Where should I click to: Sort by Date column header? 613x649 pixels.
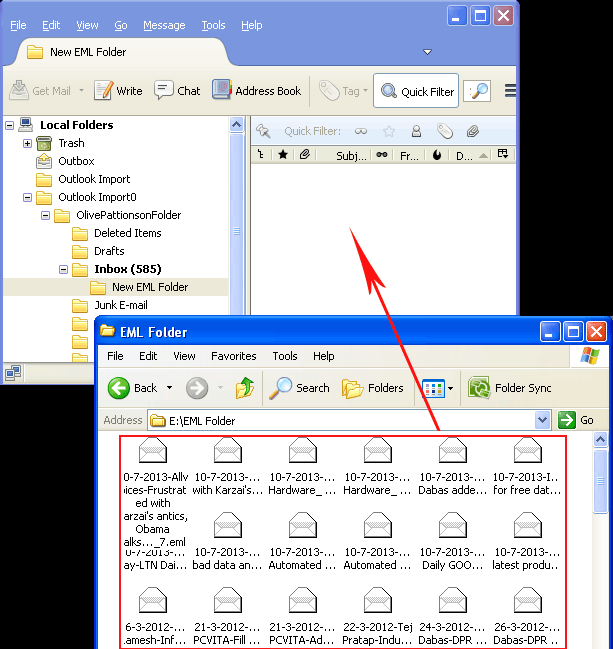tap(470, 155)
